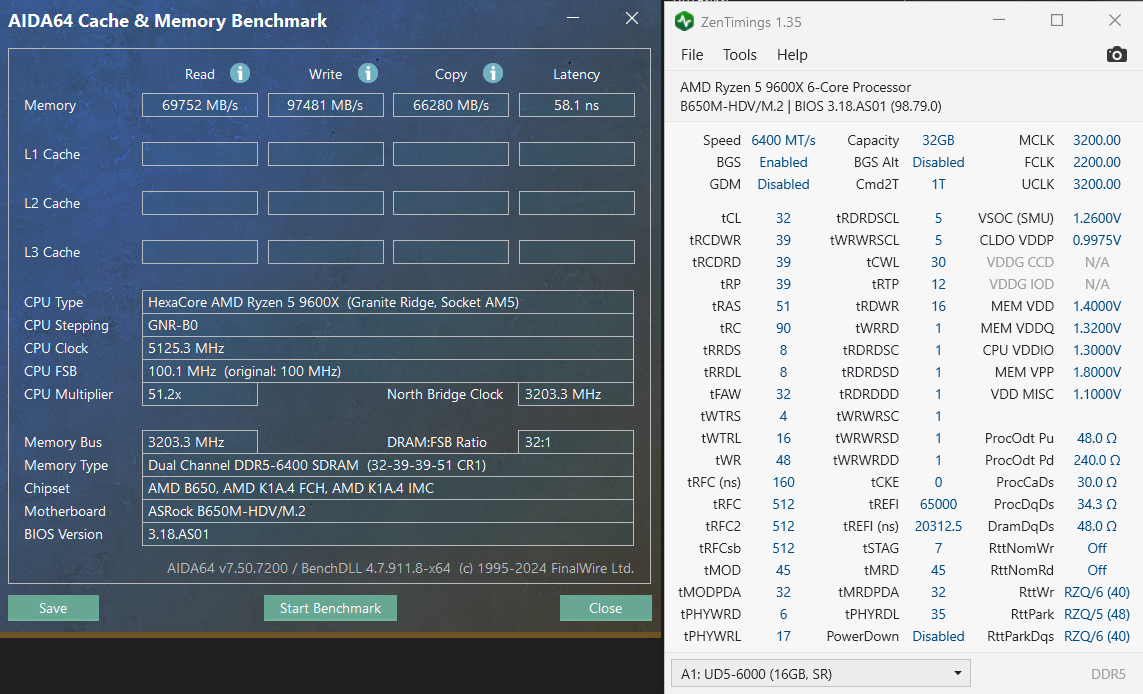The width and height of the screenshot is (1143, 694).
Task: Click PowerDown value Disabled
Action: (x=938, y=636)
